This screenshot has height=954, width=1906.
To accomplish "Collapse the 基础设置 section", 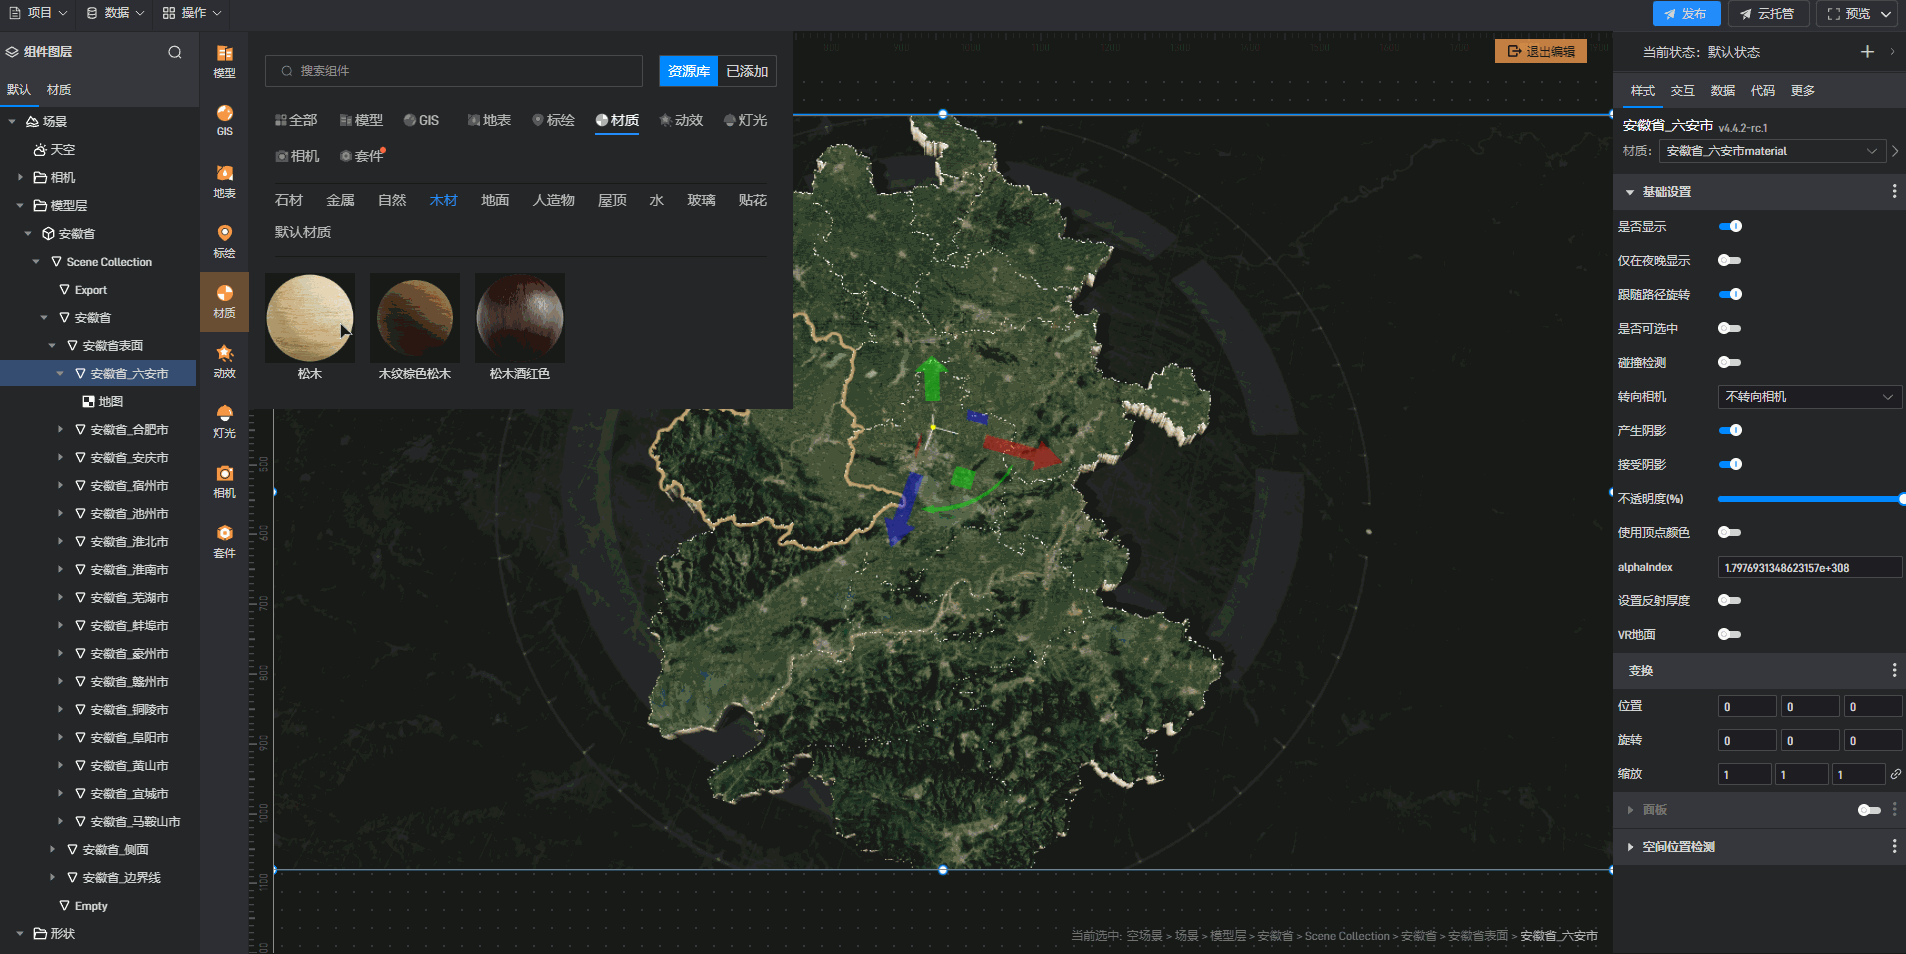I will point(1630,192).
